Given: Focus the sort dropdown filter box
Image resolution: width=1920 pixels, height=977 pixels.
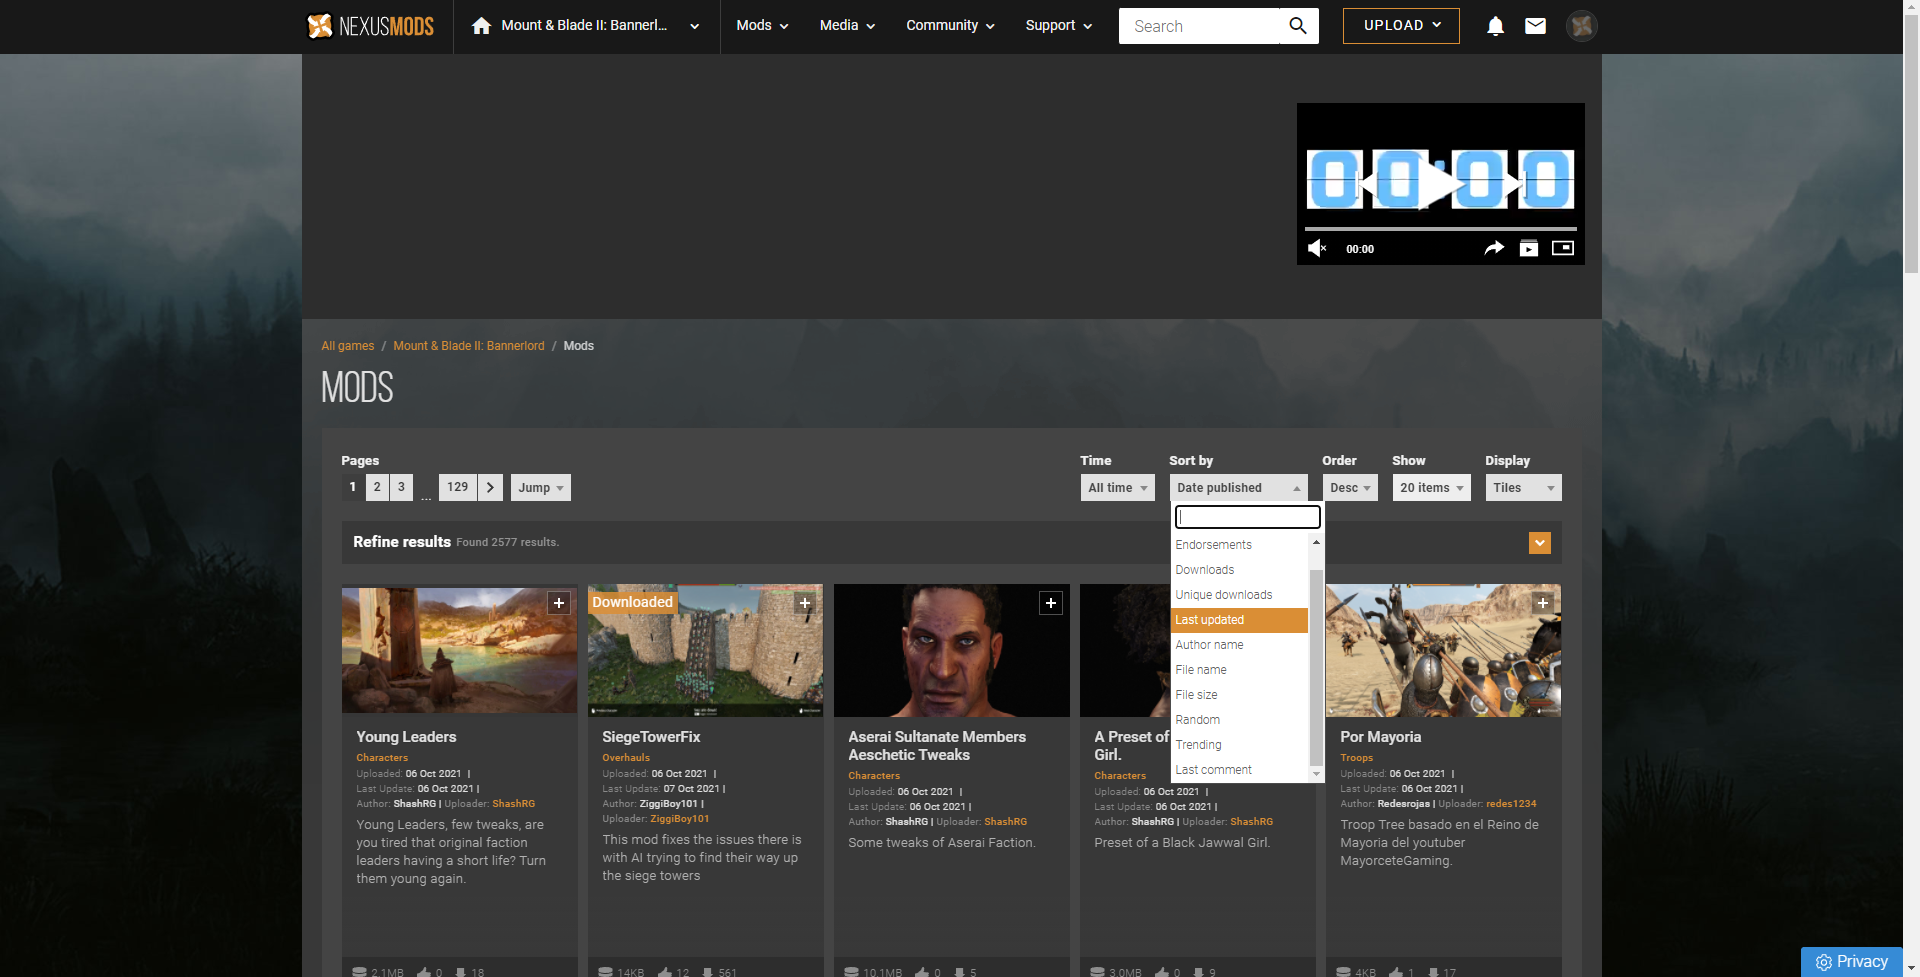Looking at the screenshot, I should (x=1248, y=517).
